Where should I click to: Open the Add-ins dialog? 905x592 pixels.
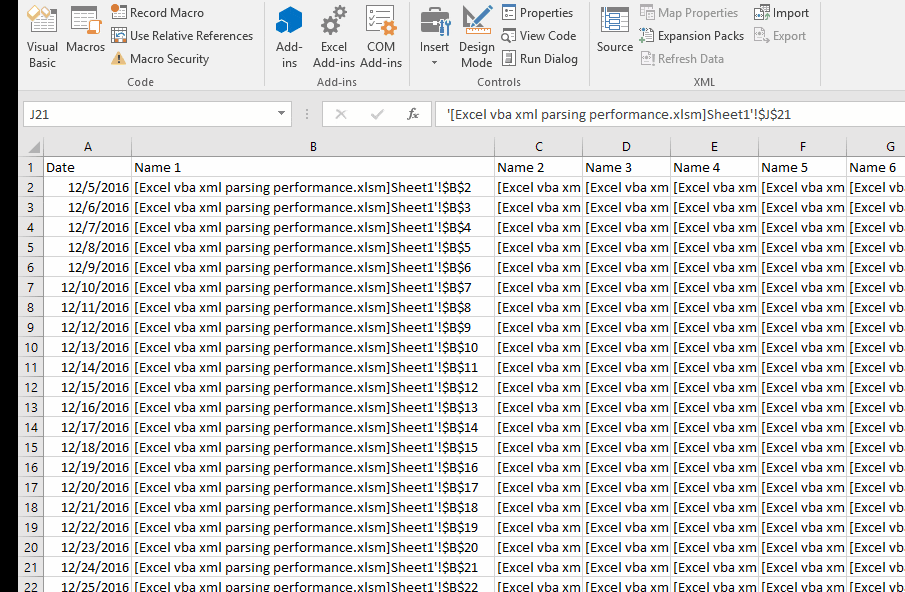(x=289, y=37)
